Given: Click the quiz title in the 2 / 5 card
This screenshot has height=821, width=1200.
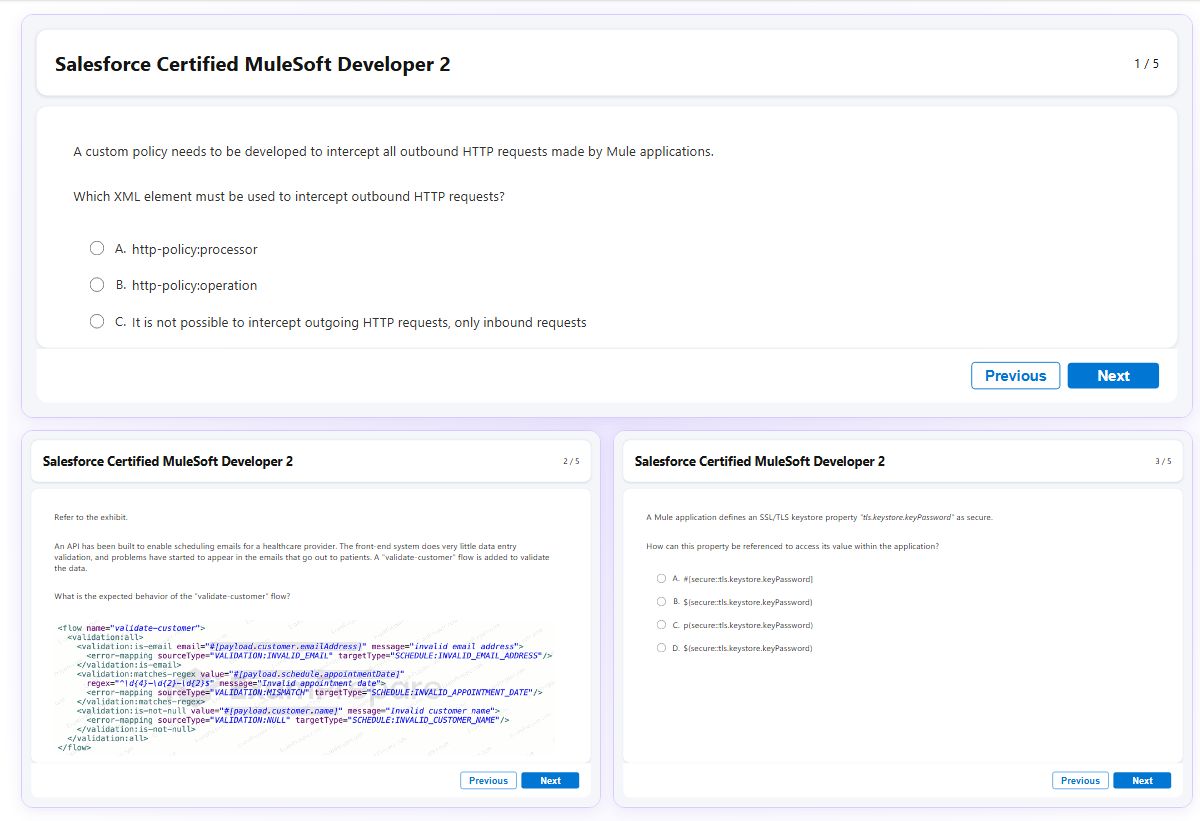Looking at the screenshot, I should (x=168, y=461).
